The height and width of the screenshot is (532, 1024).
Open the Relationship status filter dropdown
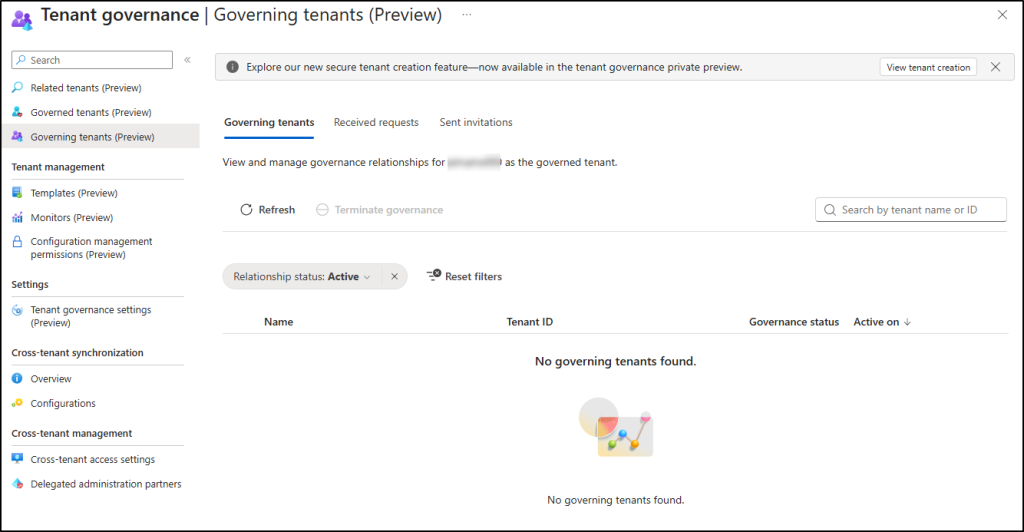pyautogui.click(x=302, y=277)
